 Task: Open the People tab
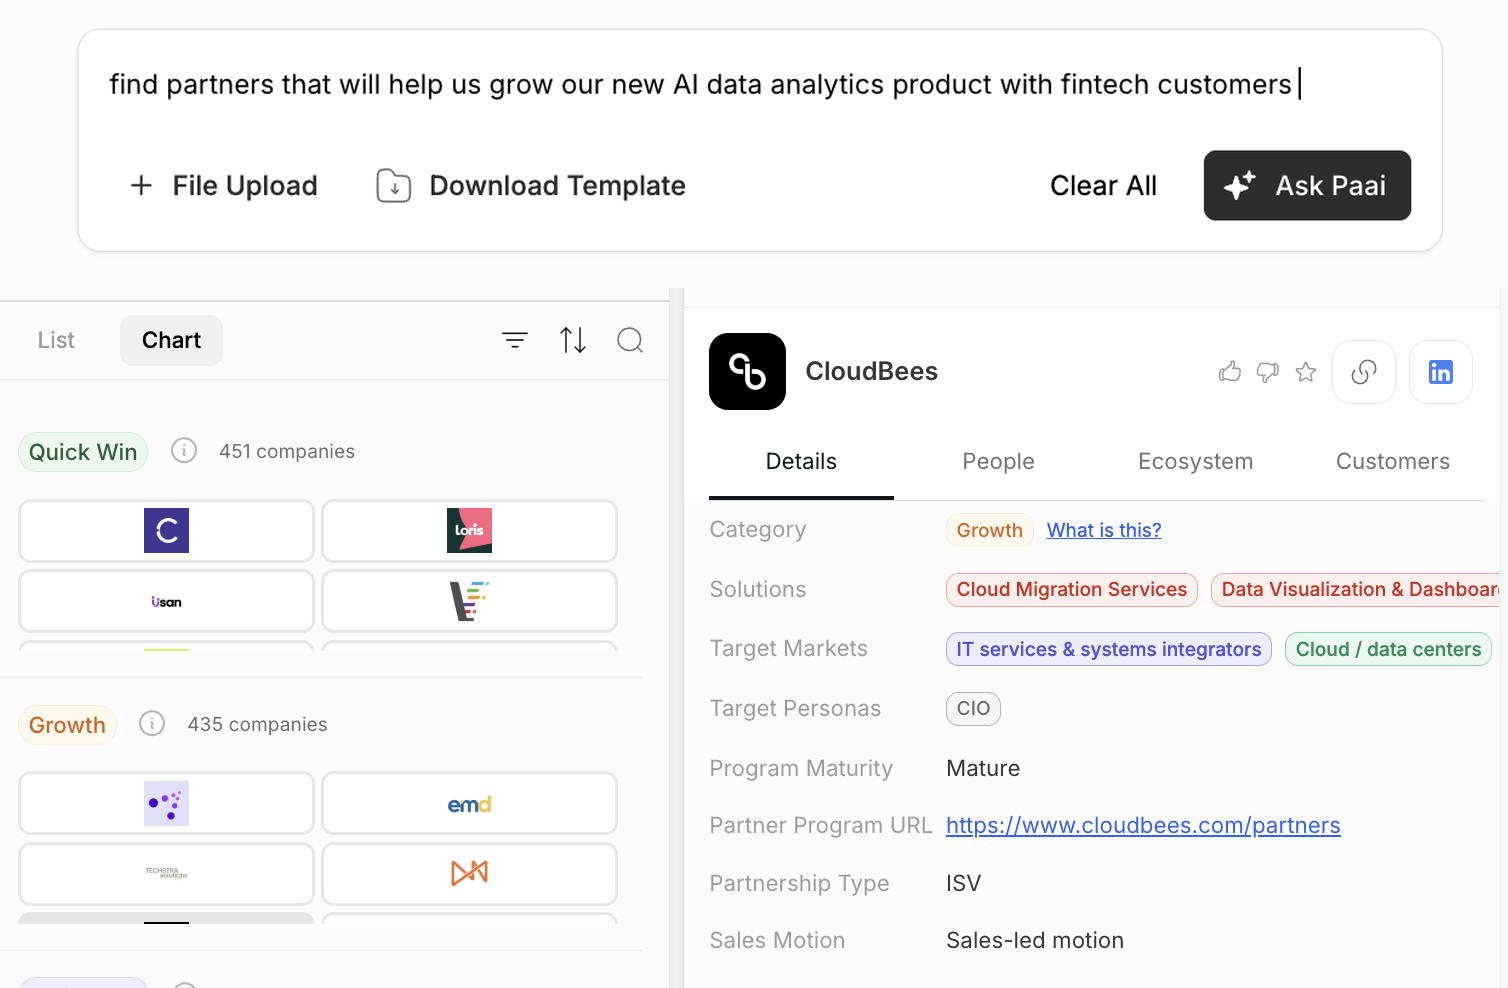tap(998, 461)
